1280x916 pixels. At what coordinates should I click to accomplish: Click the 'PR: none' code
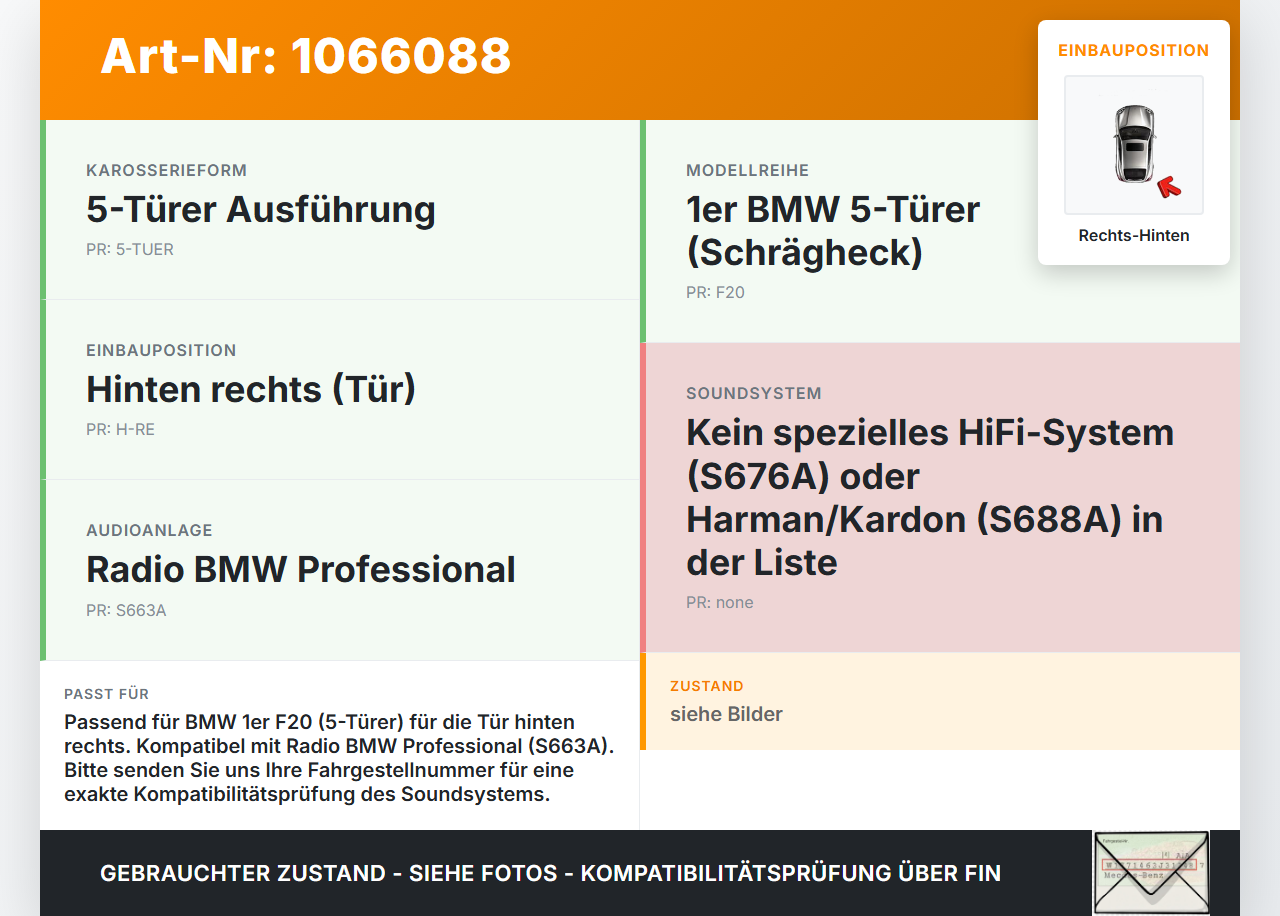point(720,603)
